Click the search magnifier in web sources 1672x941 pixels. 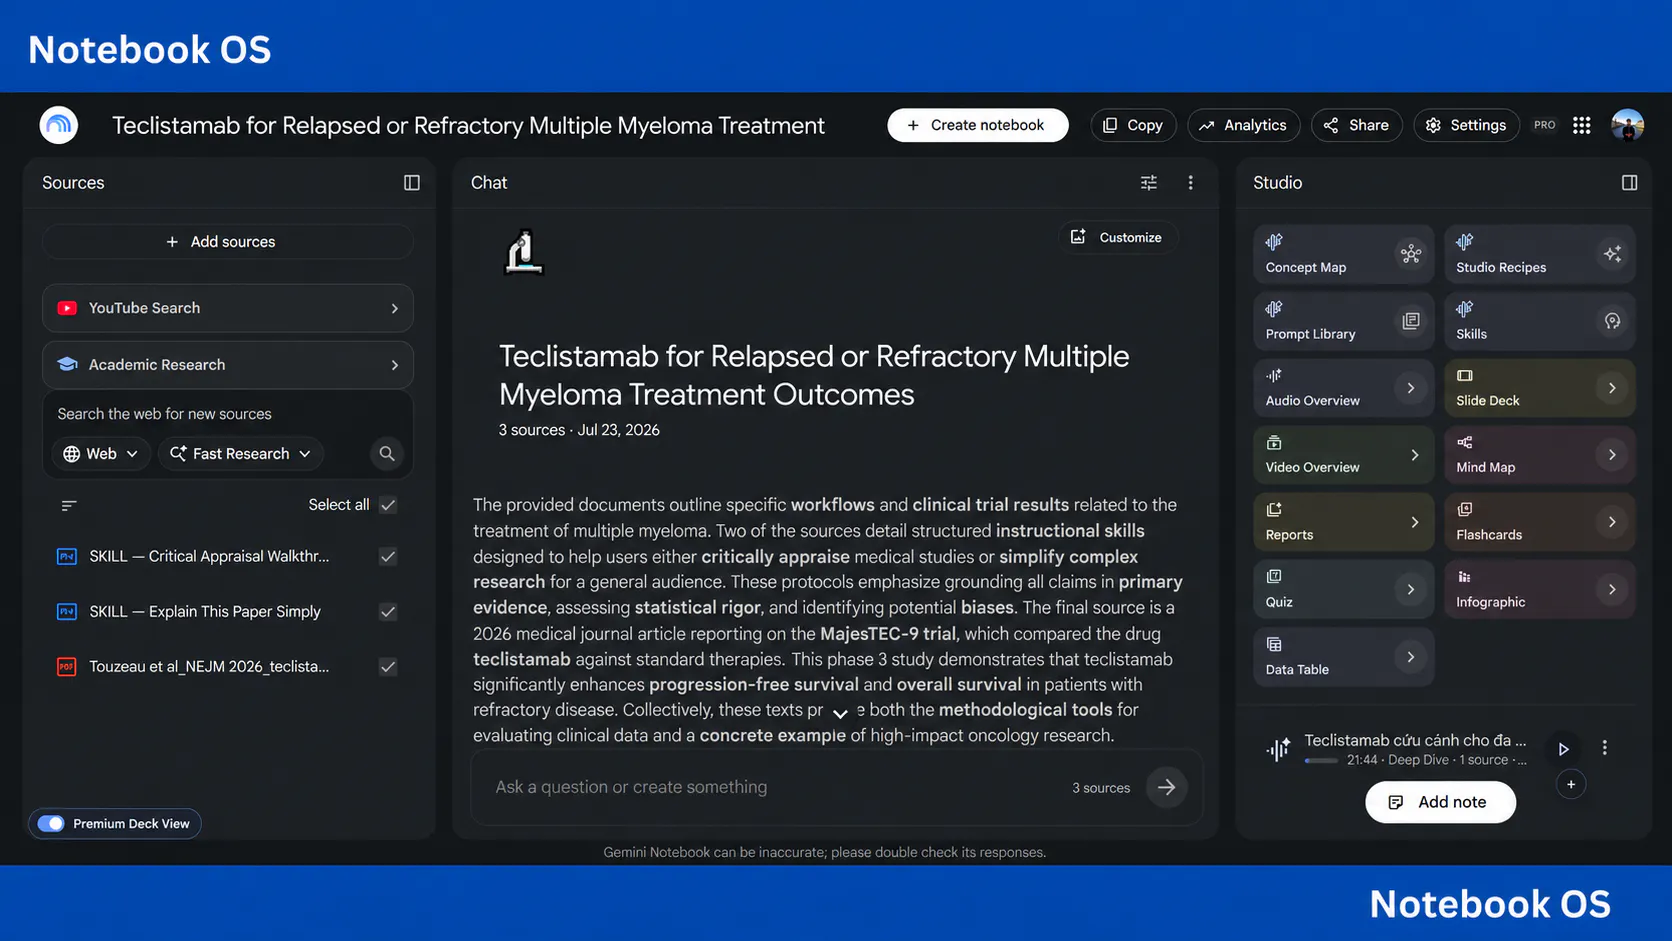point(387,454)
